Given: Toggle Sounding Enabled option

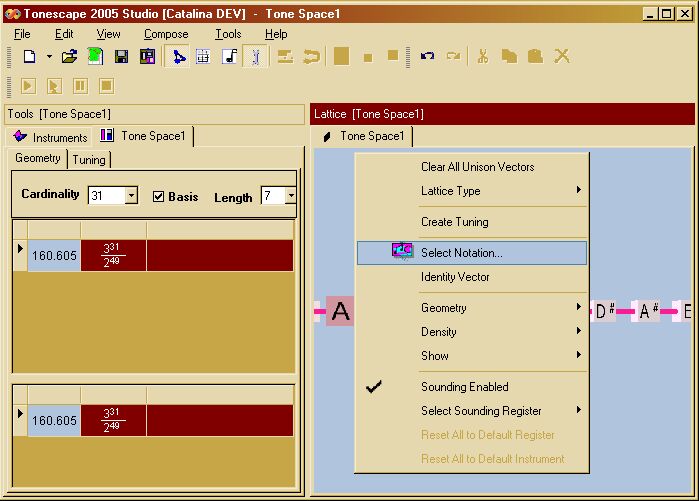Looking at the screenshot, I should tap(472, 387).
